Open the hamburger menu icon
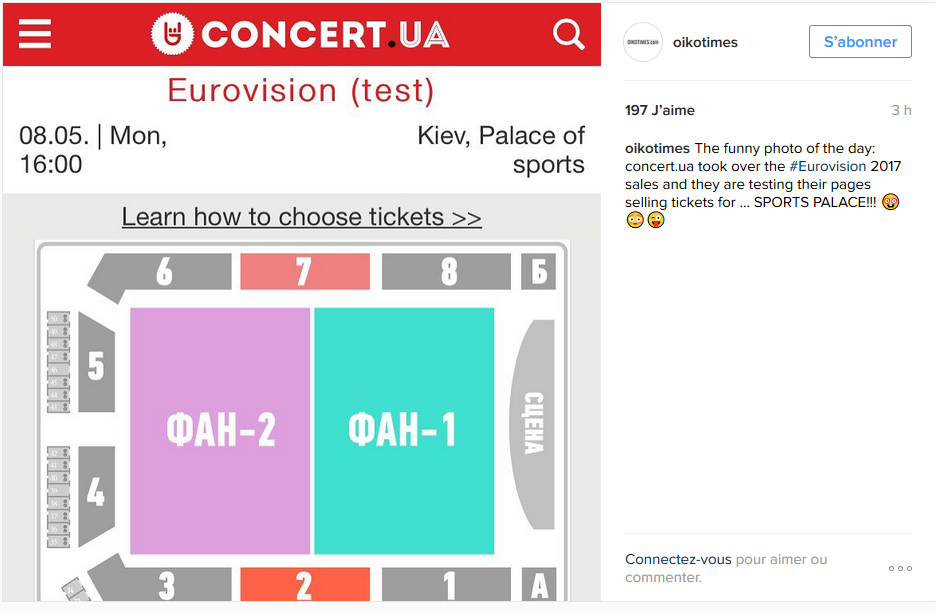Image resolution: width=936 pixels, height=613 pixels. (35, 33)
